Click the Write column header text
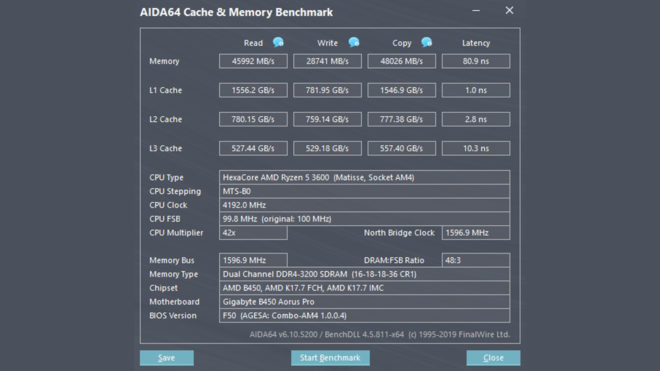 pyautogui.click(x=327, y=43)
